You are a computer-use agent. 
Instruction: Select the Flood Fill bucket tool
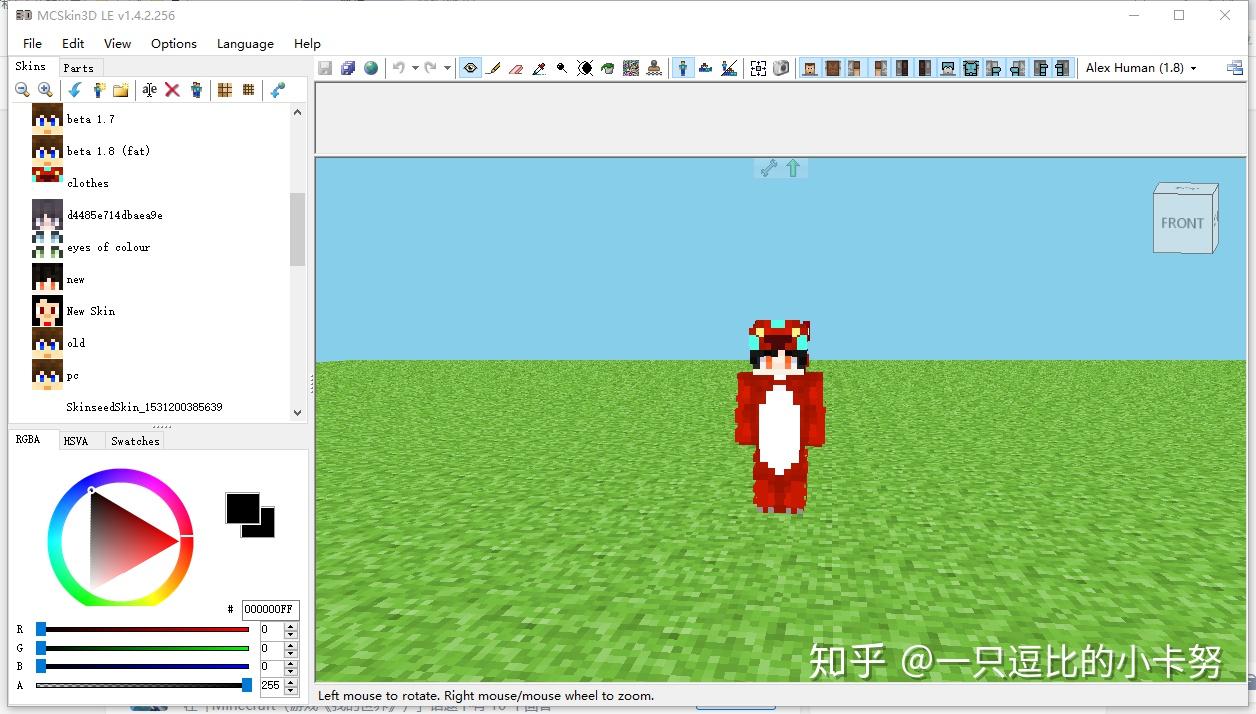click(x=608, y=68)
